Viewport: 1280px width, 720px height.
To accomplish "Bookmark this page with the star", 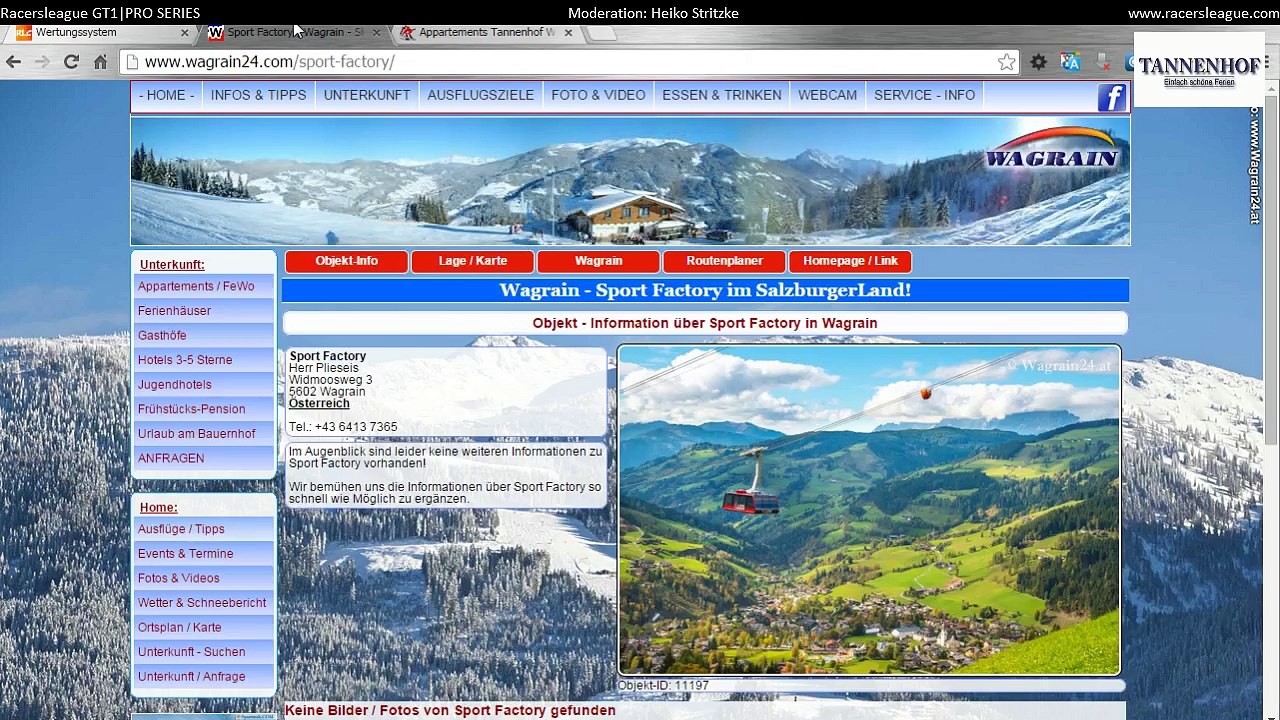I will point(1006,62).
